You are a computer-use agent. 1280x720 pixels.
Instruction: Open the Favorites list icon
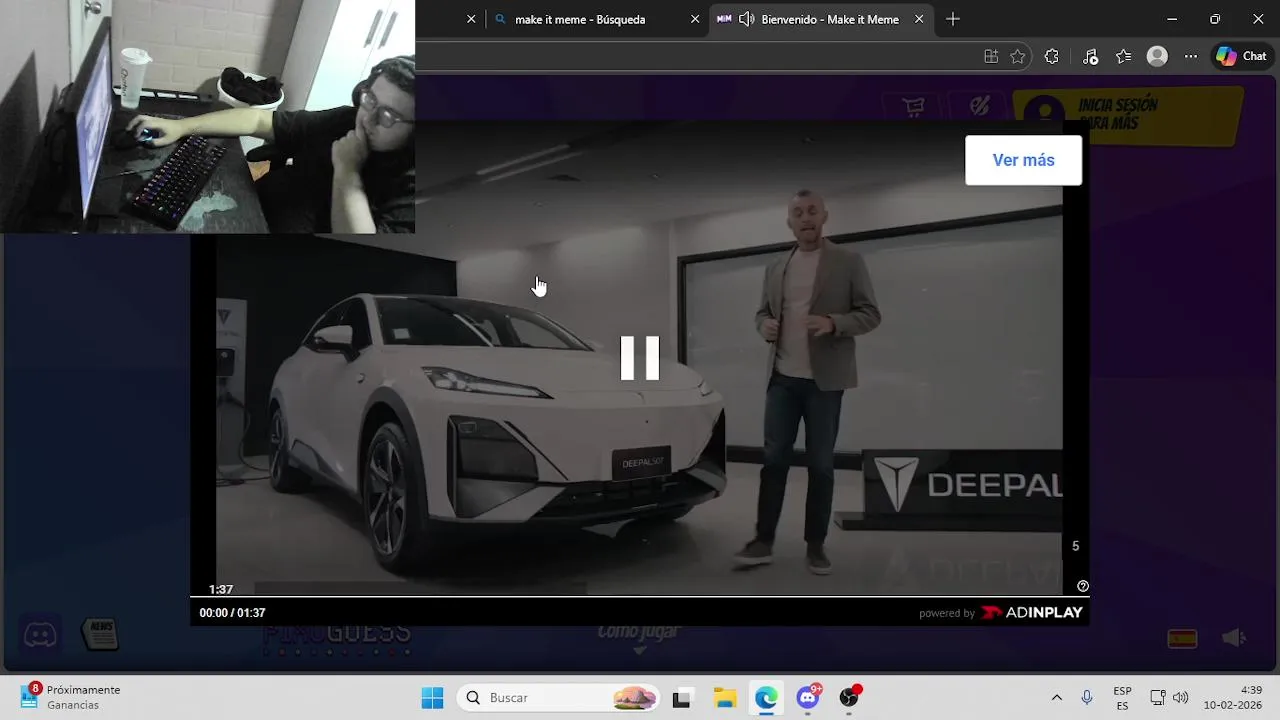tap(1123, 57)
